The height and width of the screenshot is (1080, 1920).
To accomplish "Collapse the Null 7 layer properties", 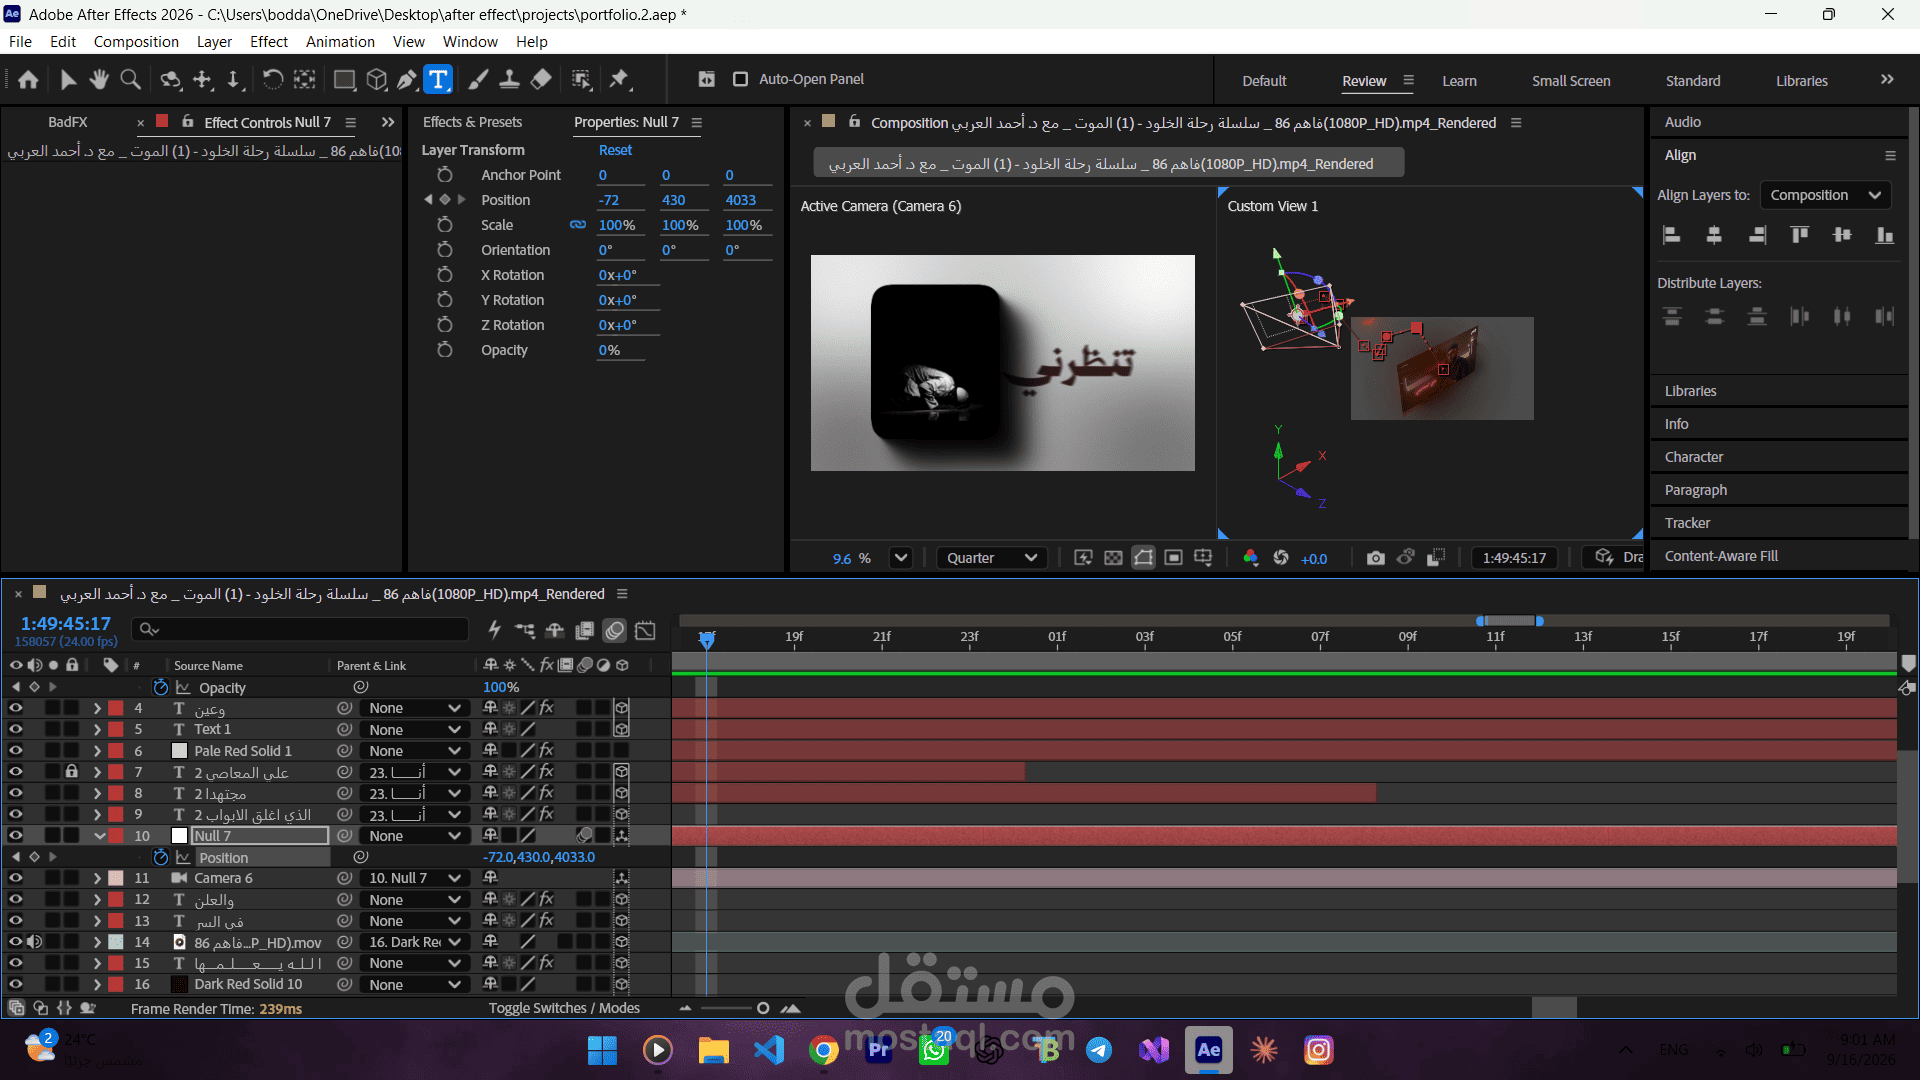I will (x=99, y=836).
